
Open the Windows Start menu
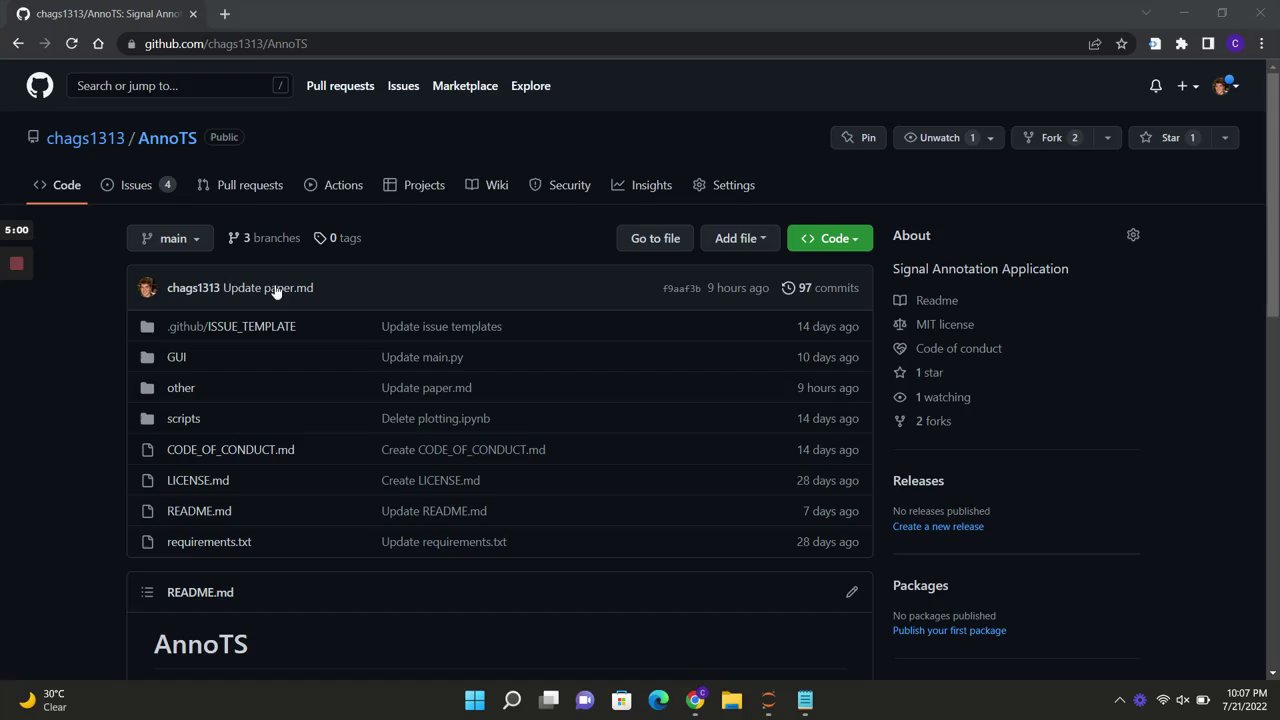(475, 700)
